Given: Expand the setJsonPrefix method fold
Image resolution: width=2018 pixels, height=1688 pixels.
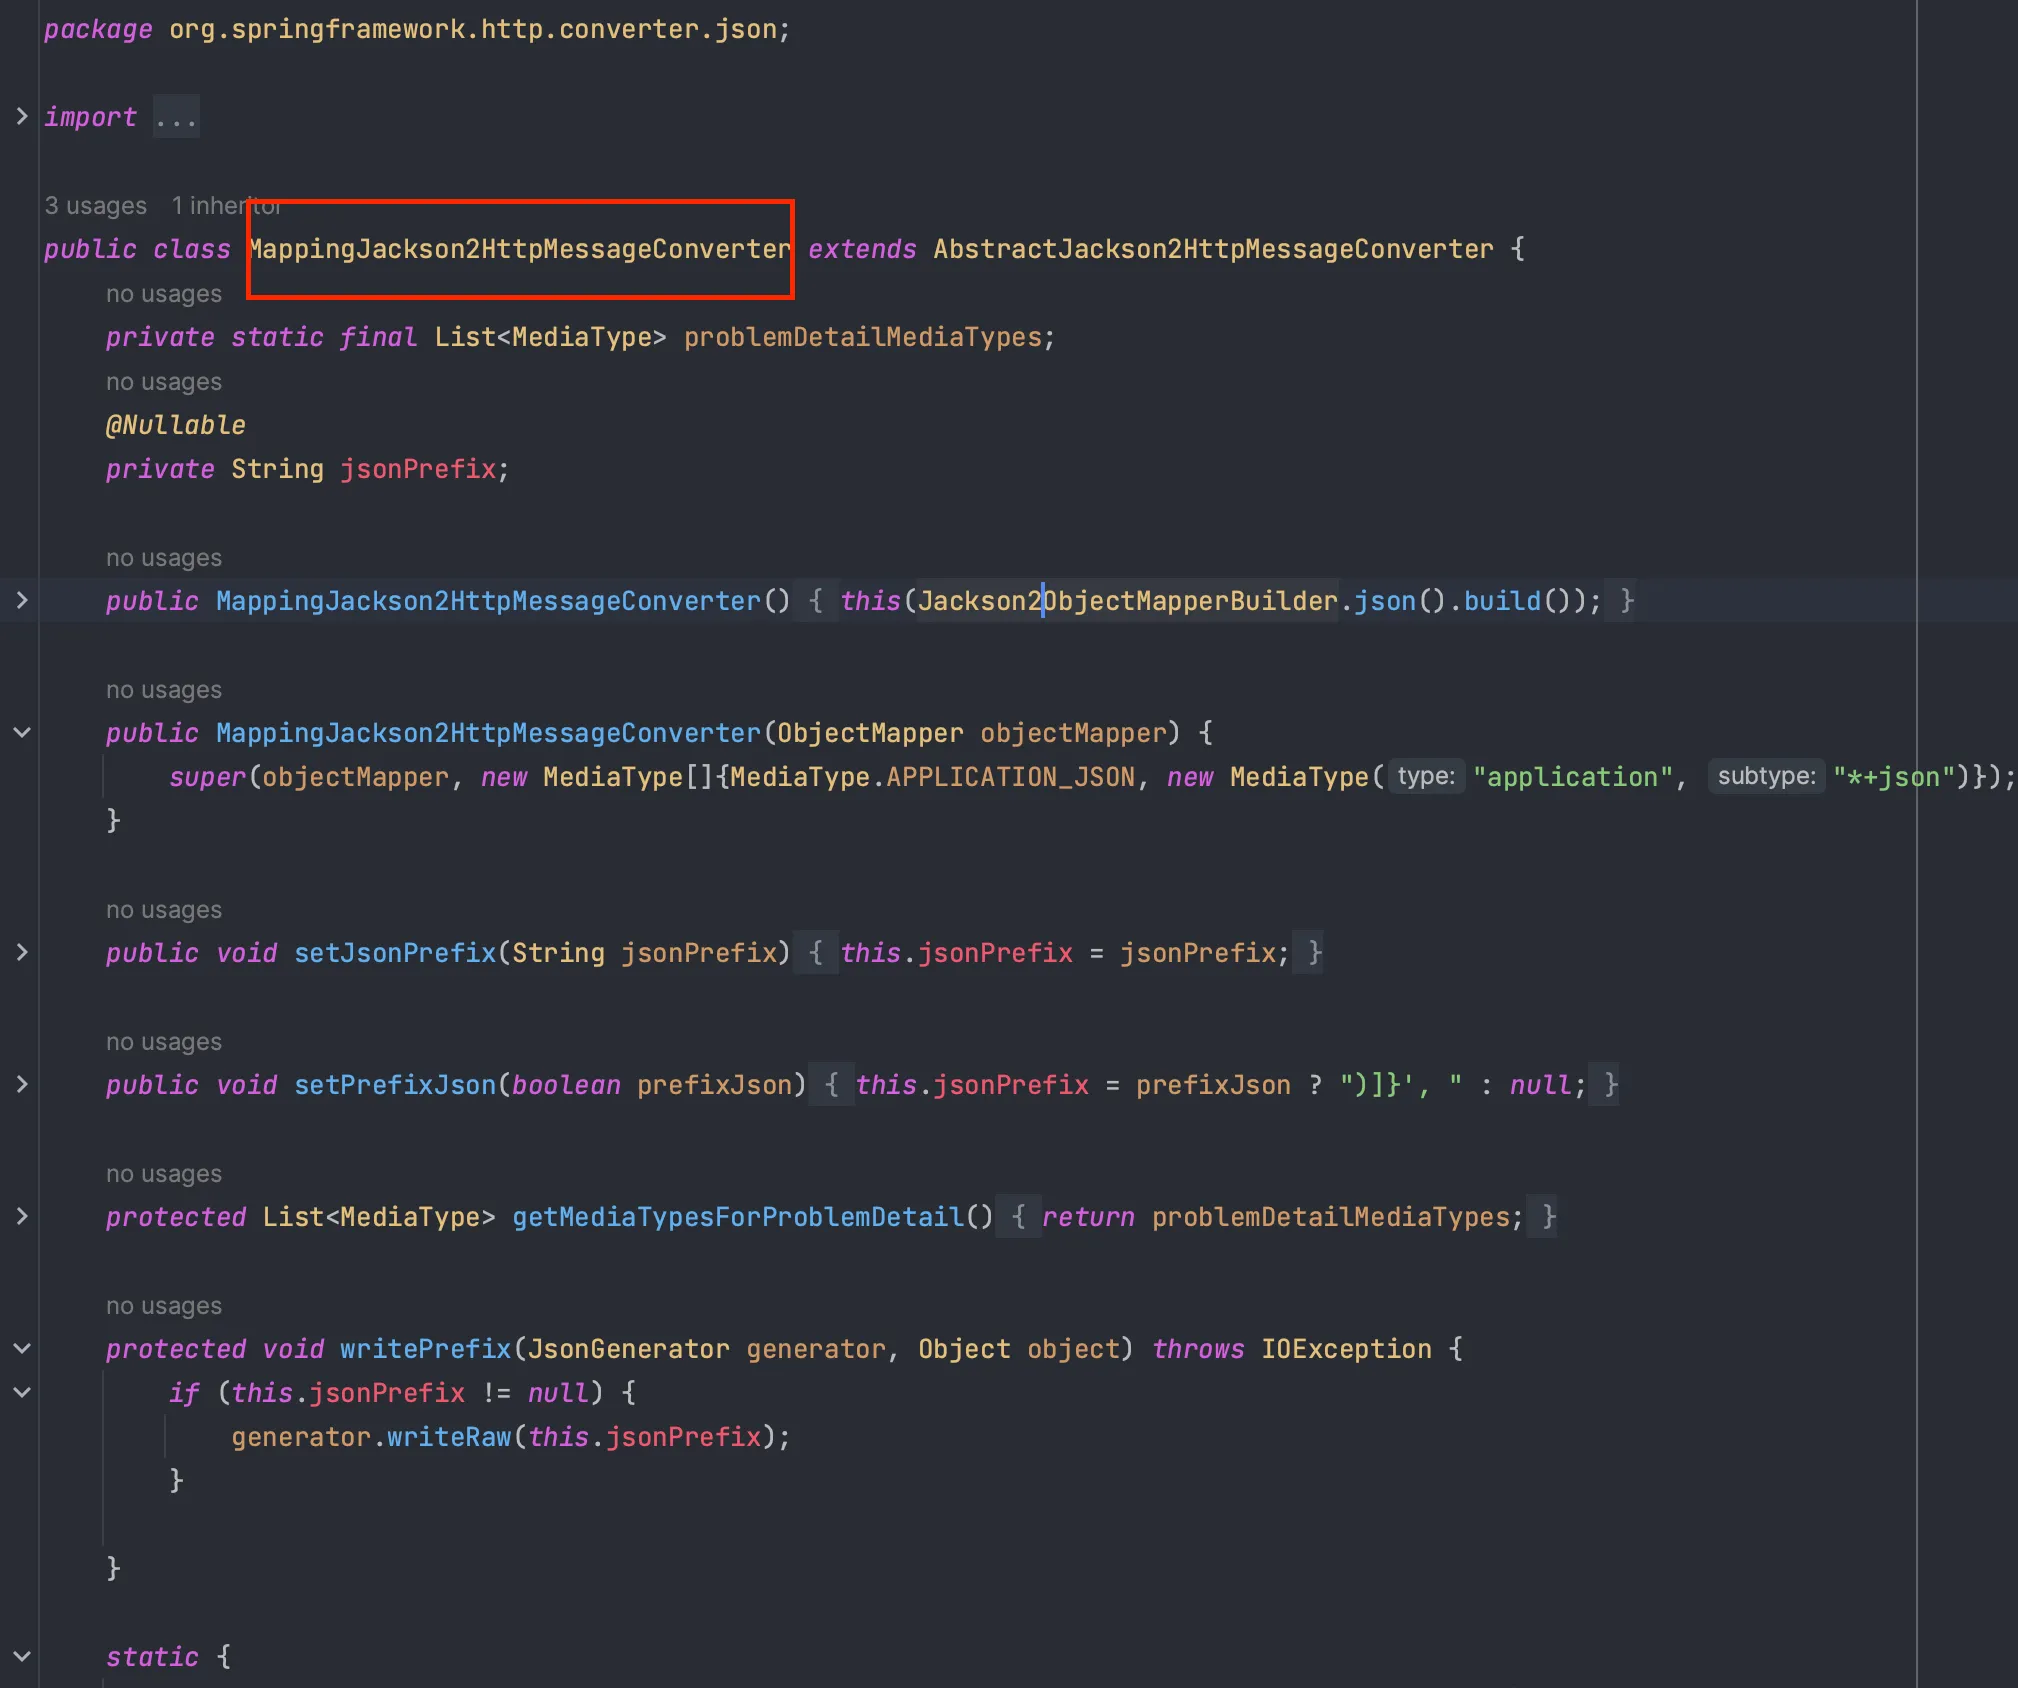Looking at the screenshot, I should coord(22,953).
